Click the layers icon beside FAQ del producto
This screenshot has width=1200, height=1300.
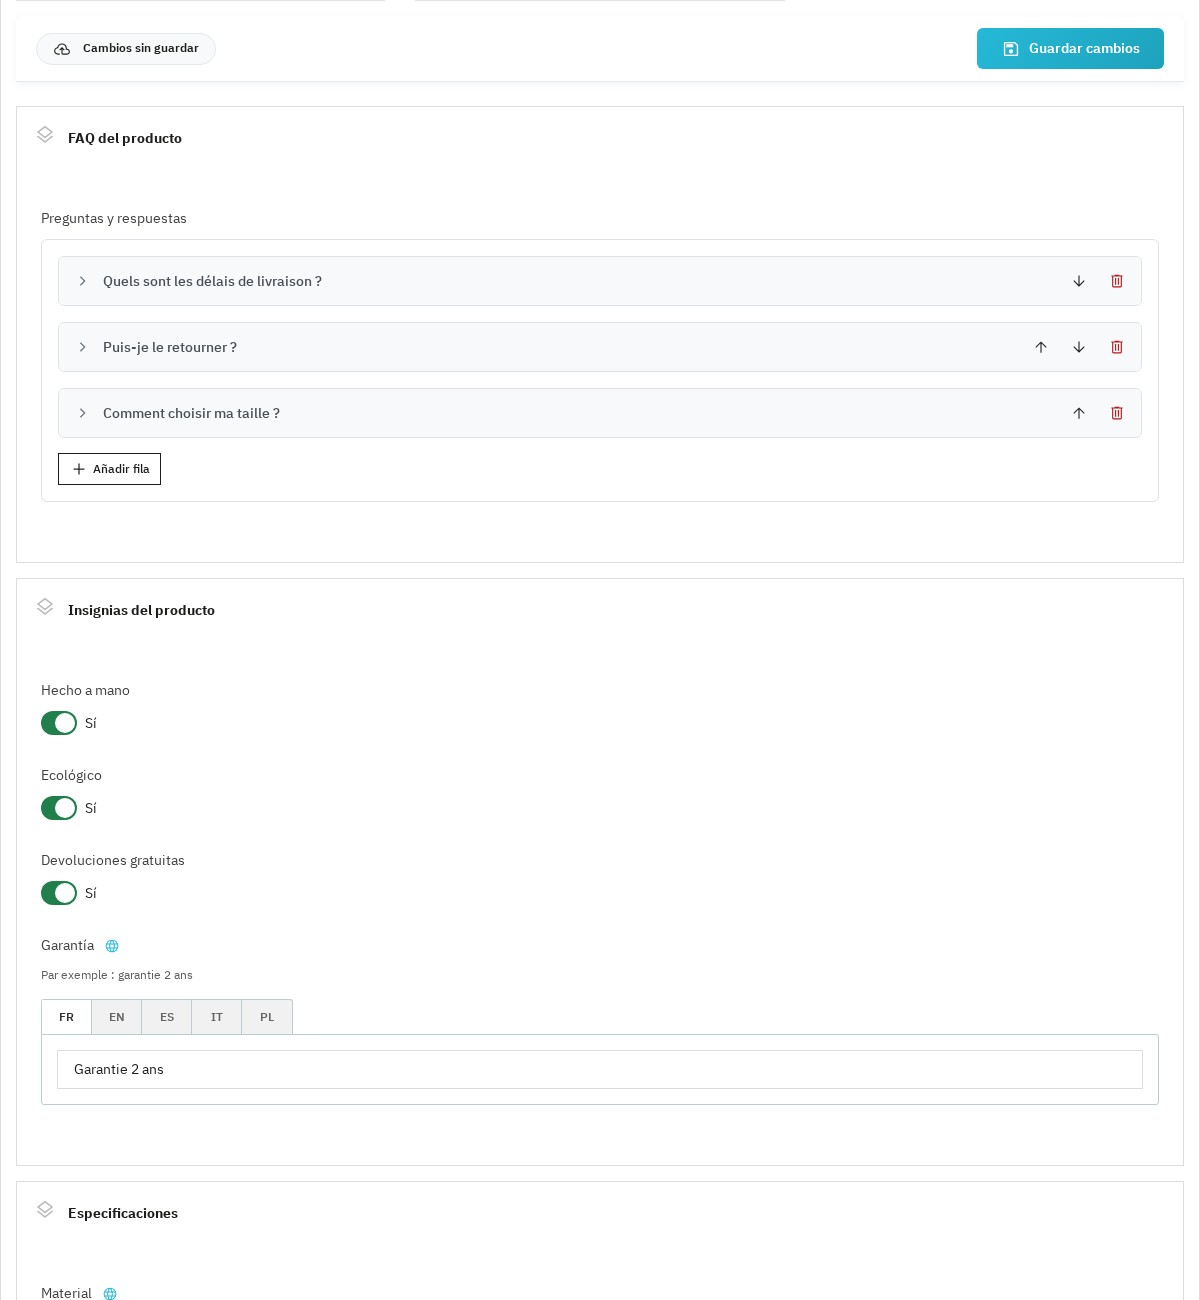point(45,135)
